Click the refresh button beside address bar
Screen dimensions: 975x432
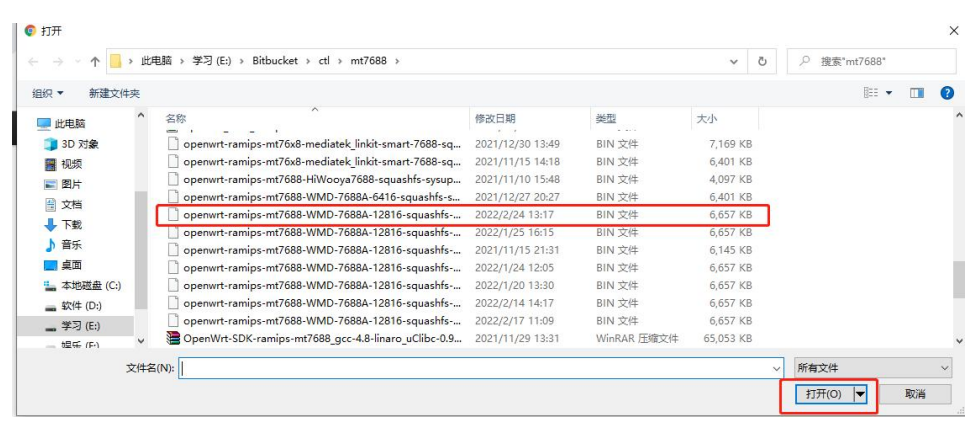762,62
